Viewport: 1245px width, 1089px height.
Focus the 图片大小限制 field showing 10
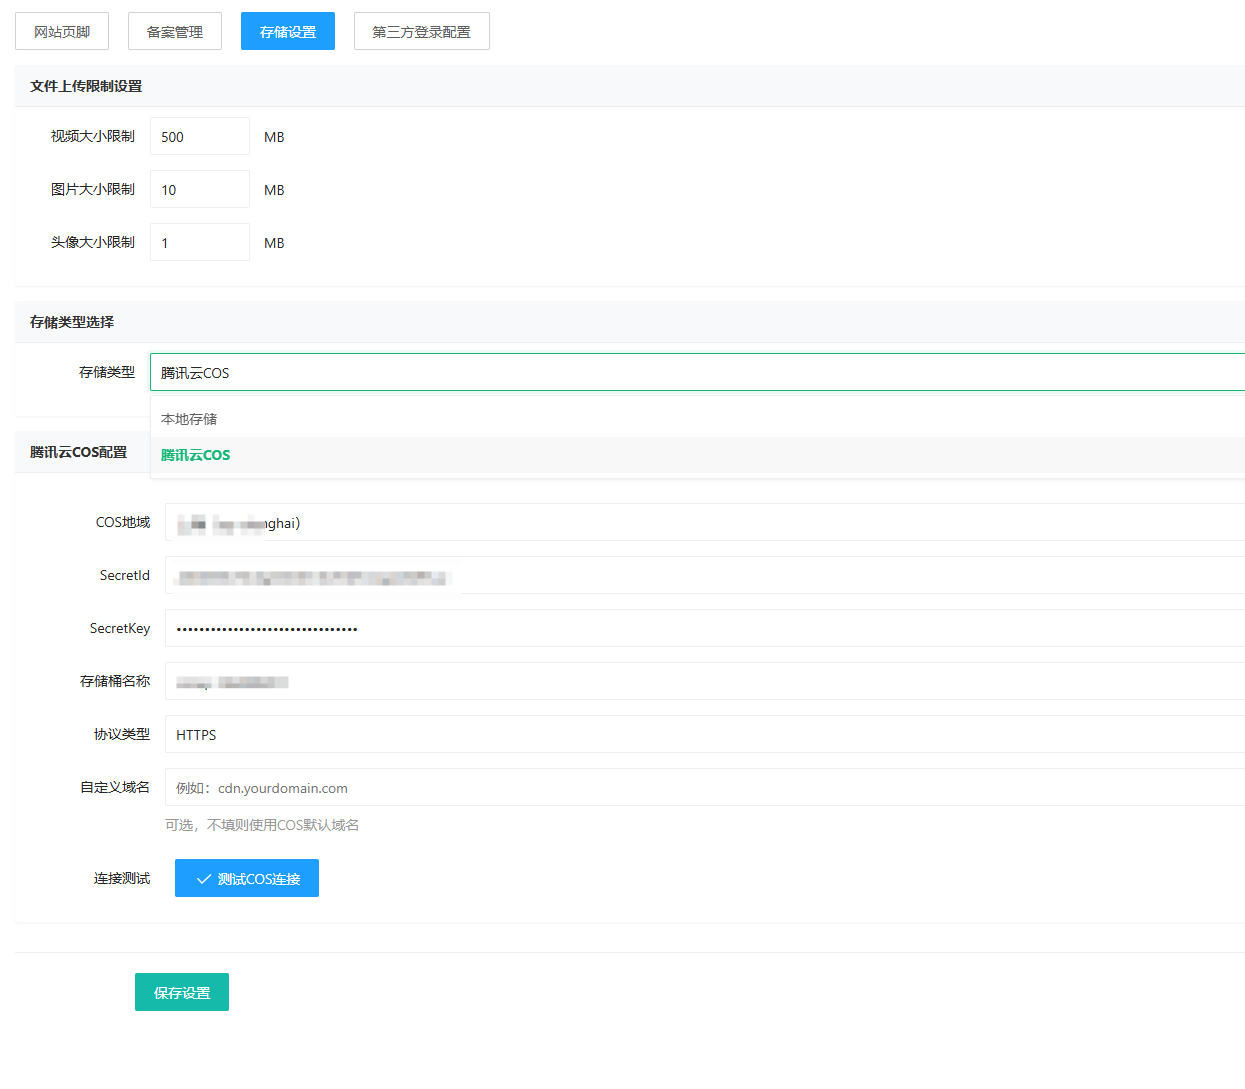click(x=200, y=190)
